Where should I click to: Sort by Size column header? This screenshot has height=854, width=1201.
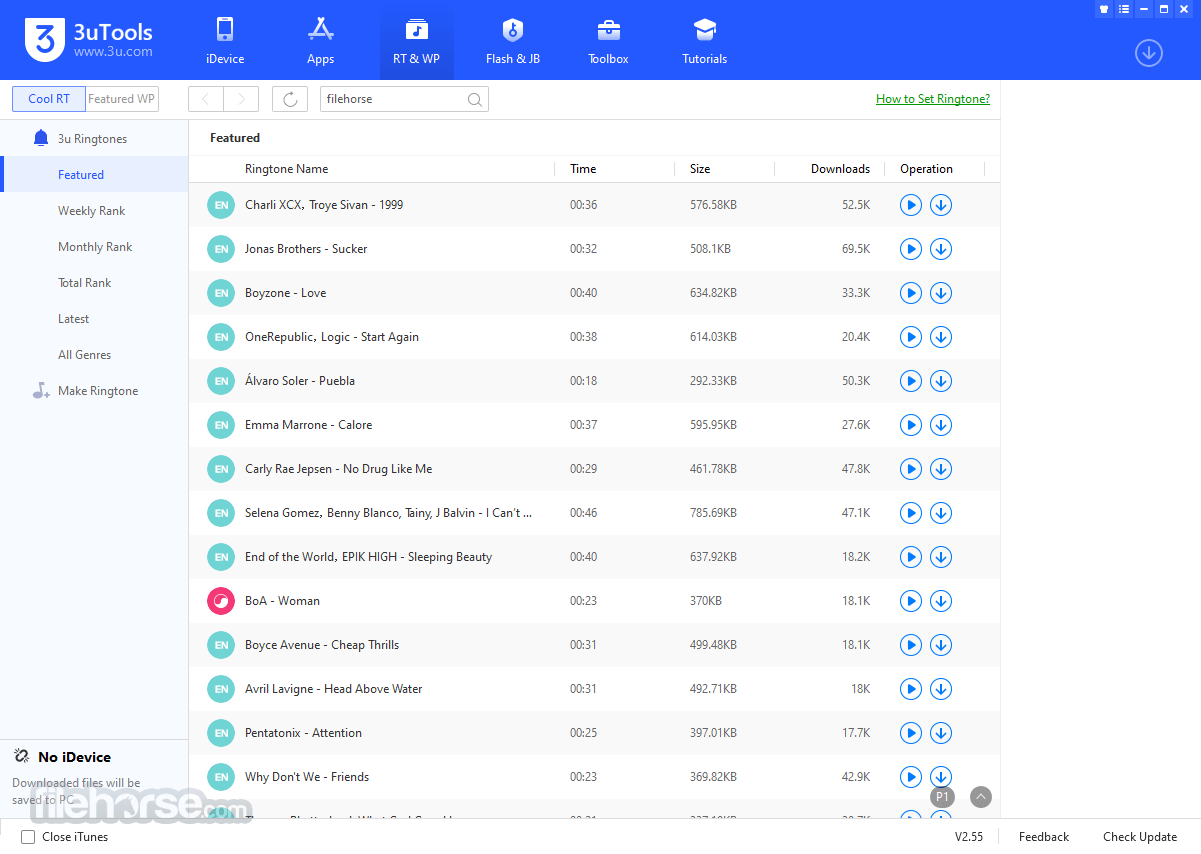coord(700,169)
